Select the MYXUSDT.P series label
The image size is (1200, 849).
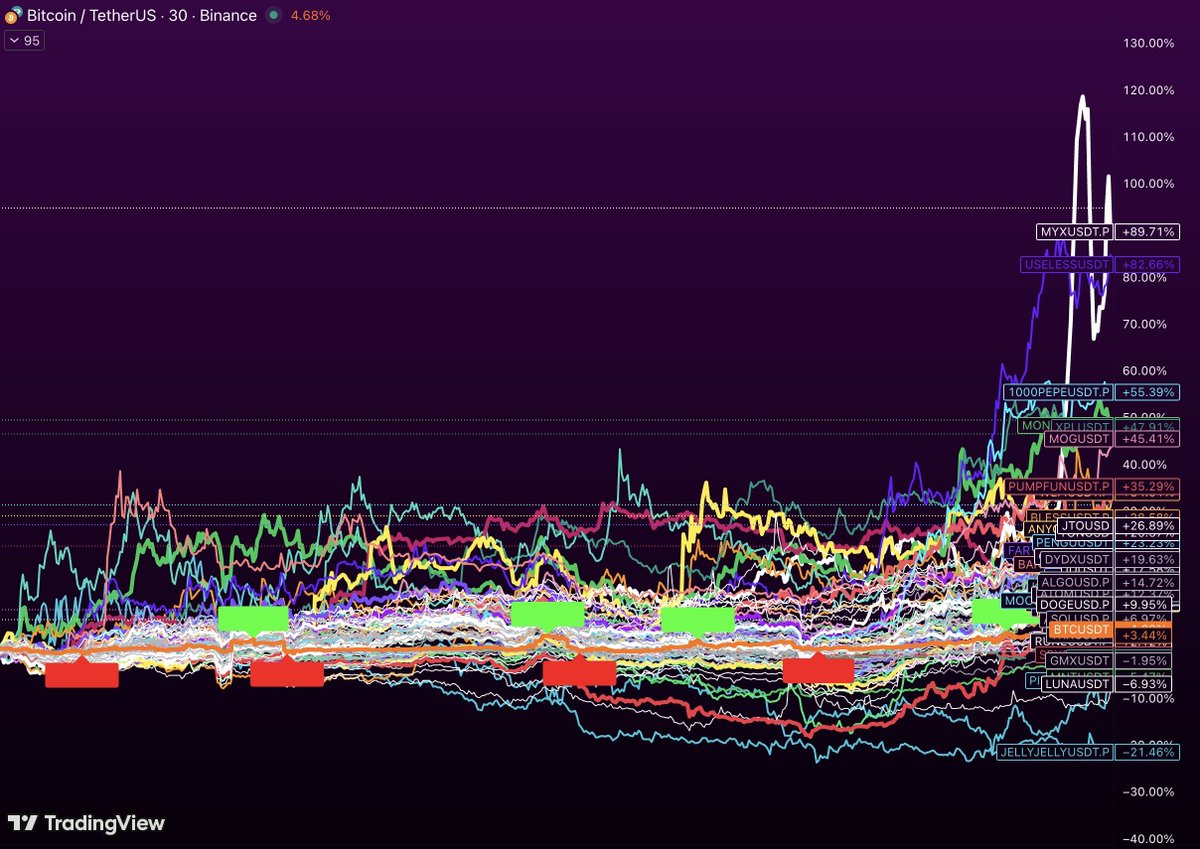[x=1074, y=232]
